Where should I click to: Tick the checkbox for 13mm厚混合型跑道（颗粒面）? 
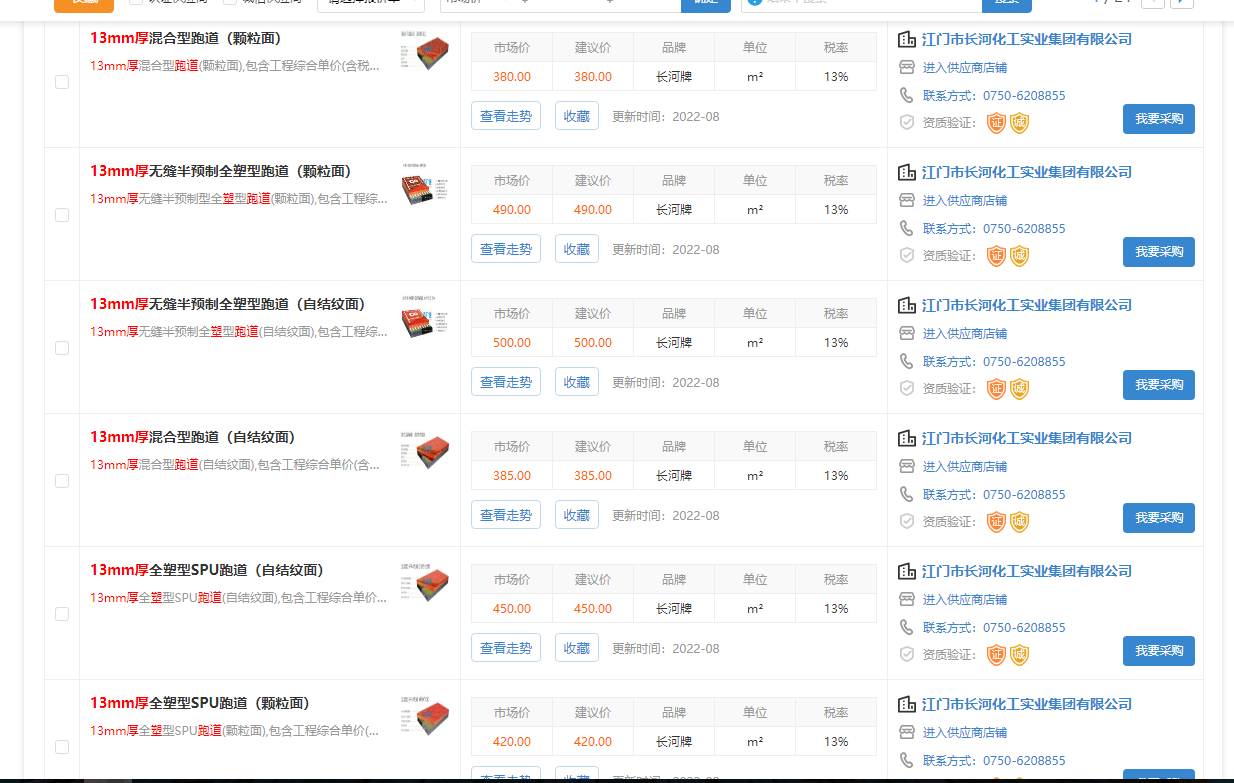[x=62, y=82]
